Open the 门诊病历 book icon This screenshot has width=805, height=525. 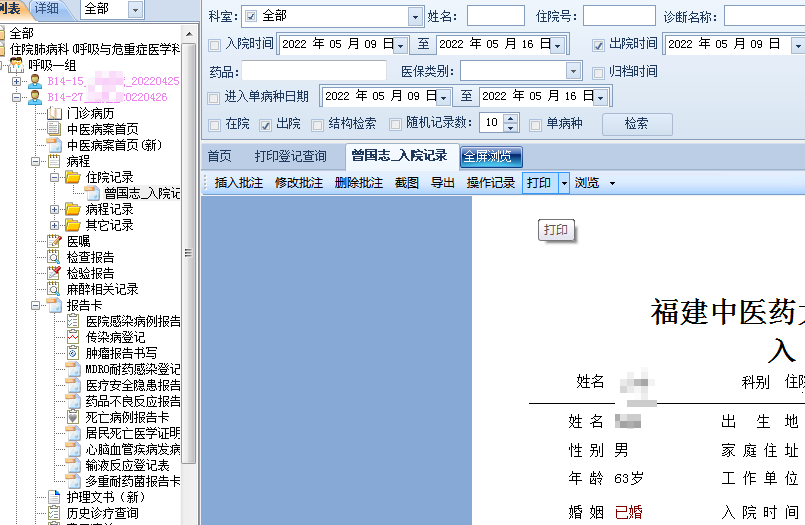coord(54,113)
